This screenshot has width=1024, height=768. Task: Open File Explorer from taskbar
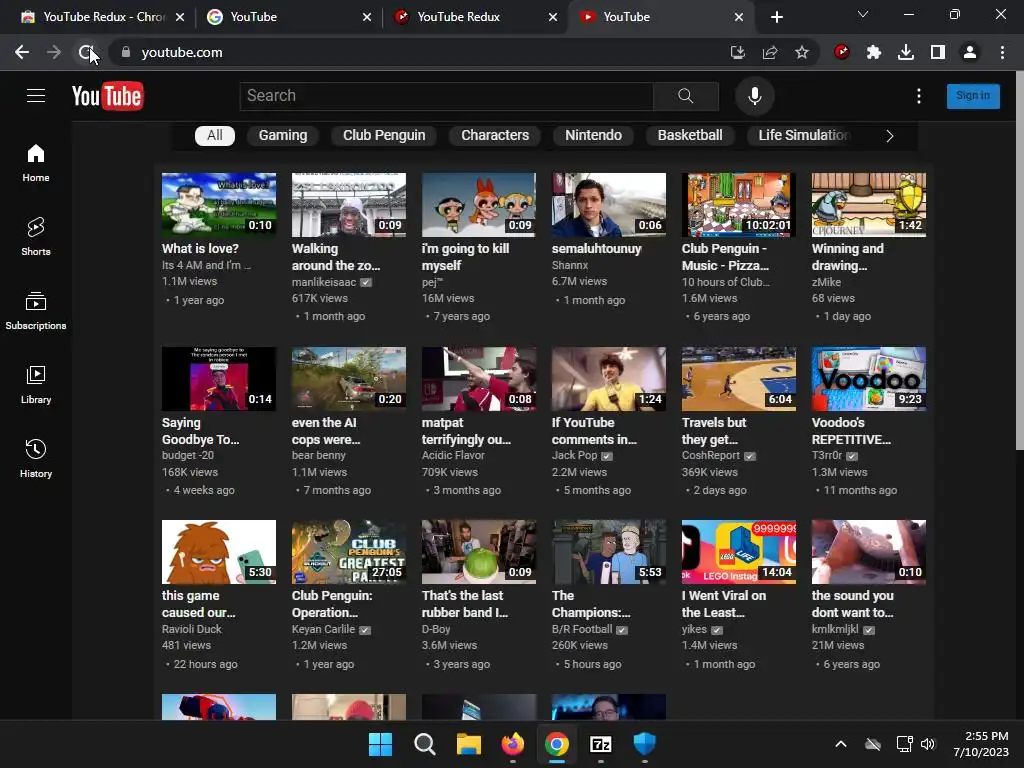(x=468, y=744)
